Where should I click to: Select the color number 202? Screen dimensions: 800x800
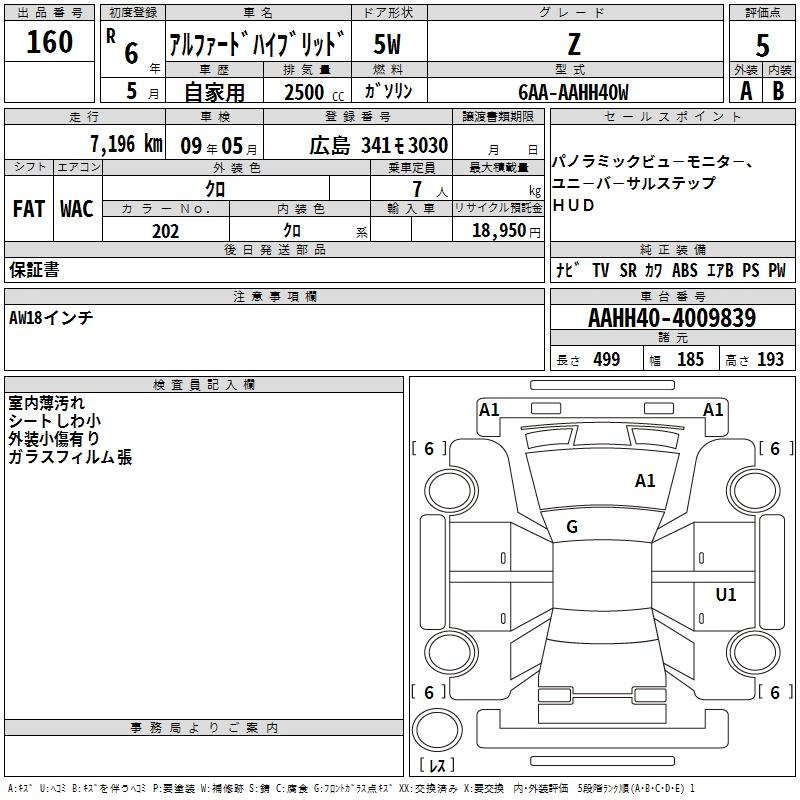[165, 231]
